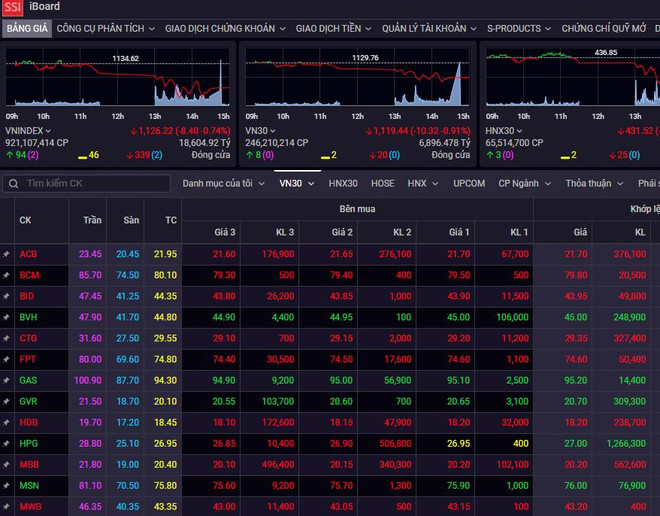Pin the MWG stock row
This screenshot has width=660, height=516.
(x=6, y=506)
